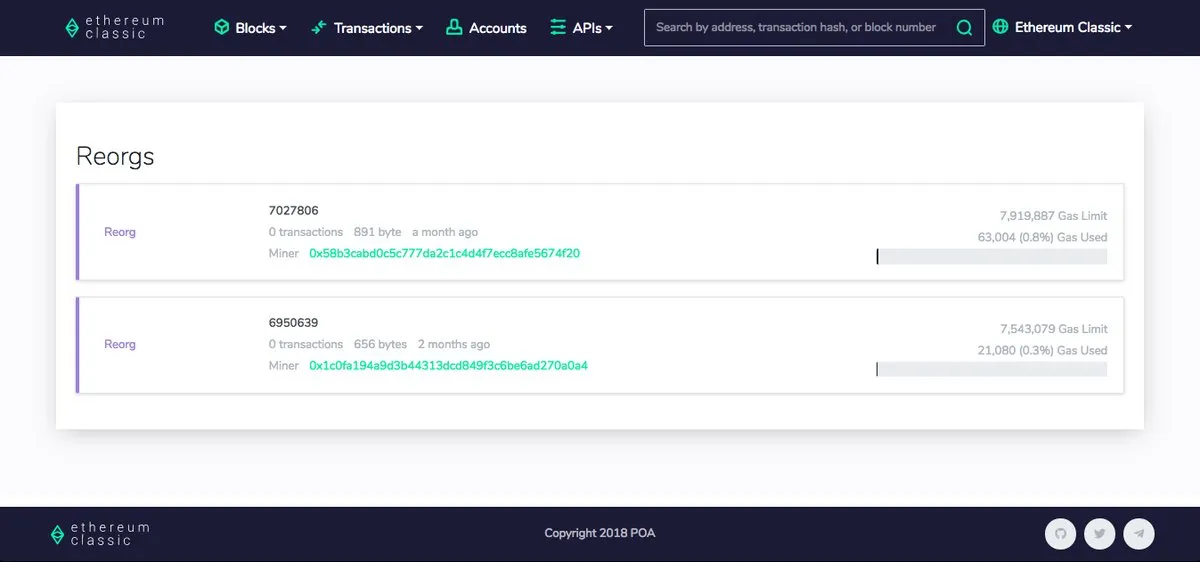Open the Telegram footer icon
The image size is (1200, 562).
point(1139,534)
